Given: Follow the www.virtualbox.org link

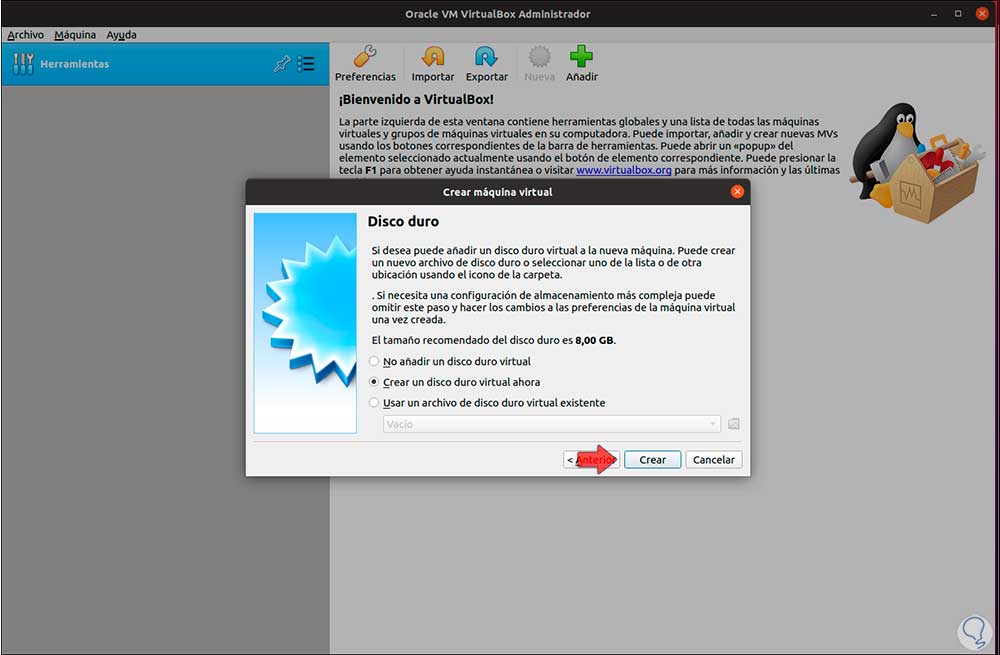Looking at the screenshot, I should (x=623, y=170).
